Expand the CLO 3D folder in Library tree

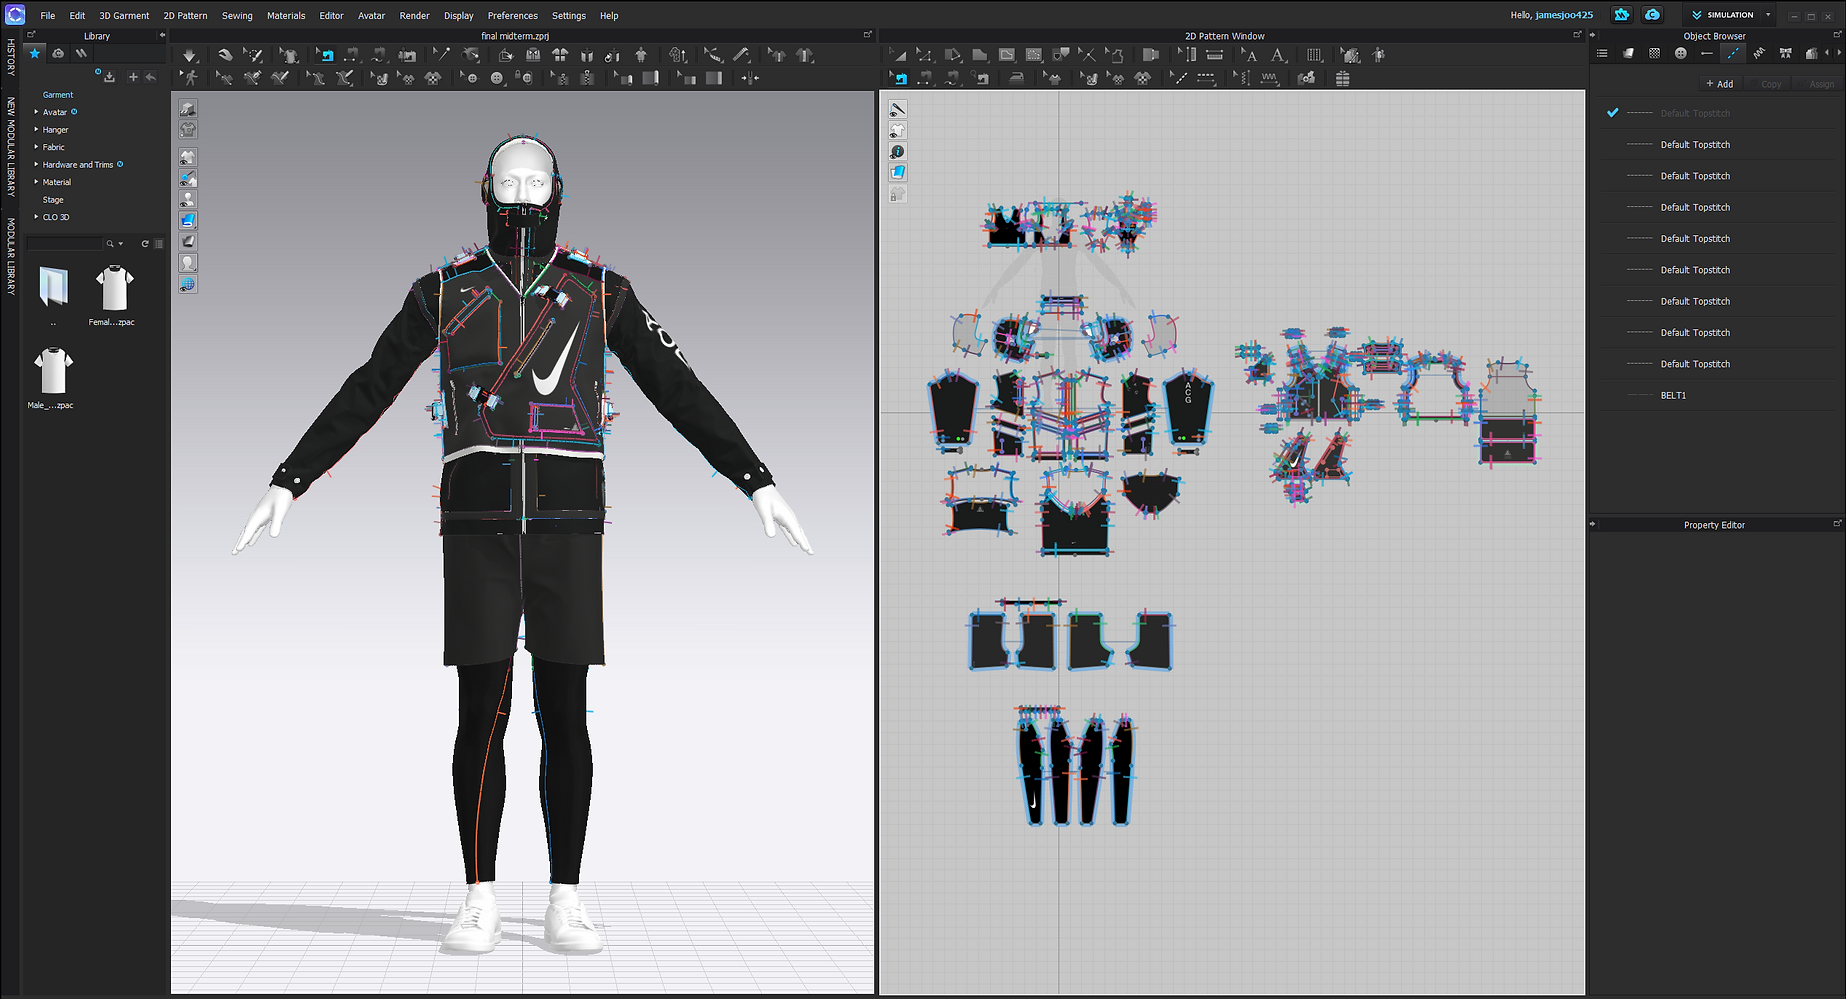tap(36, 217)
